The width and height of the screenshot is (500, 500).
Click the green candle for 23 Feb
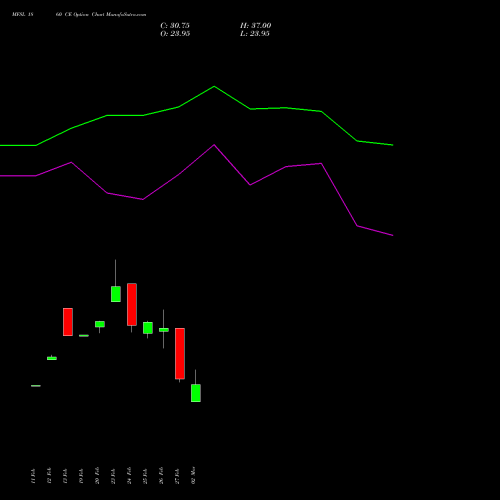tap(116, 294)
